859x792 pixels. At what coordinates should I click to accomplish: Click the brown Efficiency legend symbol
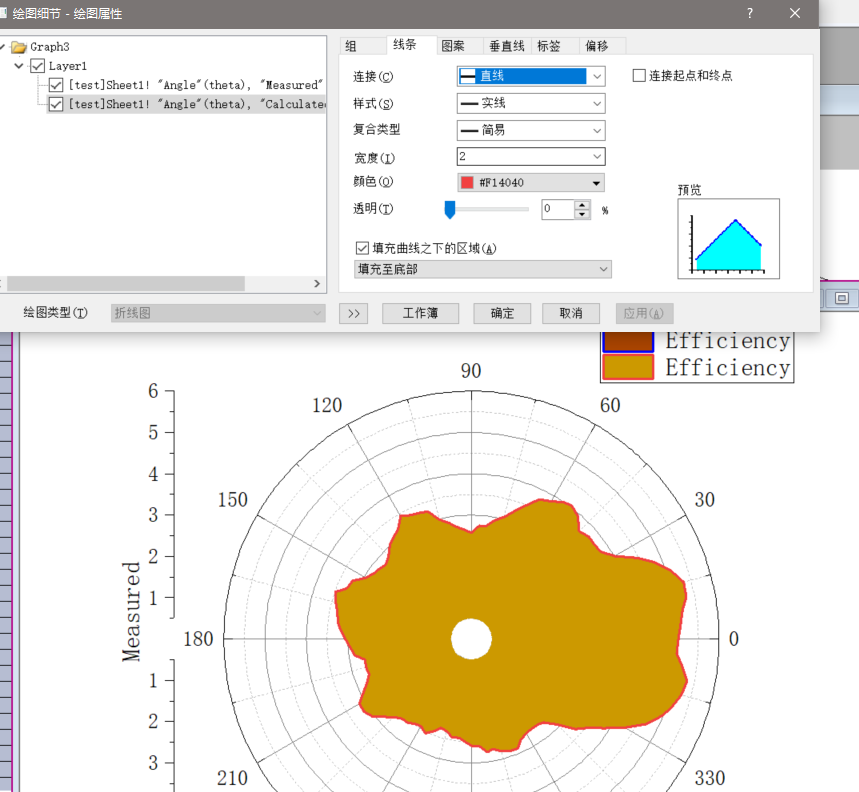(628, 342)
